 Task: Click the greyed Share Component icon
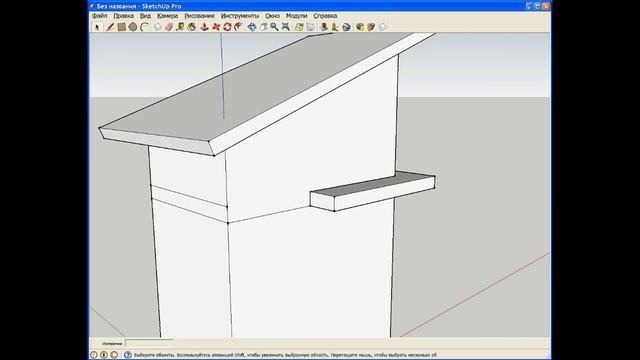[x=382, y=27]
